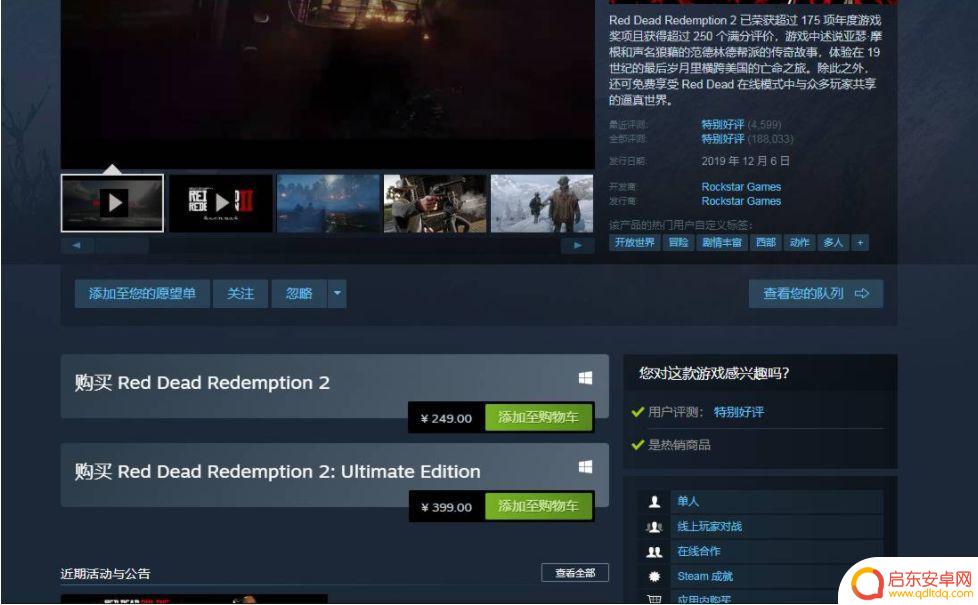Click the 是热销商品 top seller text
The width and height of the screenshot is (978, 605).
tap(679, 445)
